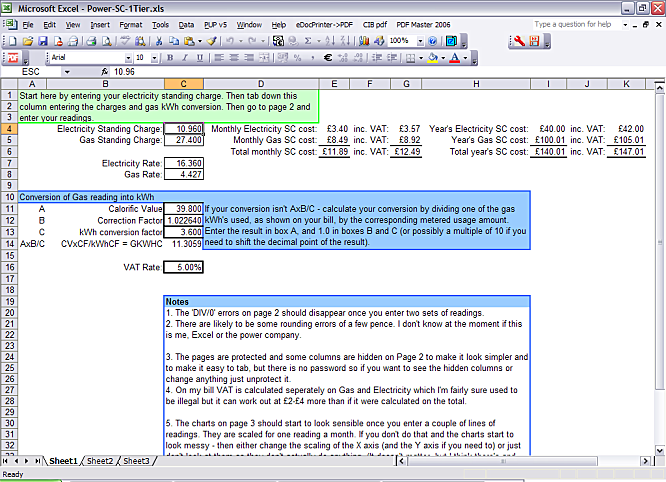Toggle Bold formatting
The height and width of the screenshot is (482, 666).
170,57
